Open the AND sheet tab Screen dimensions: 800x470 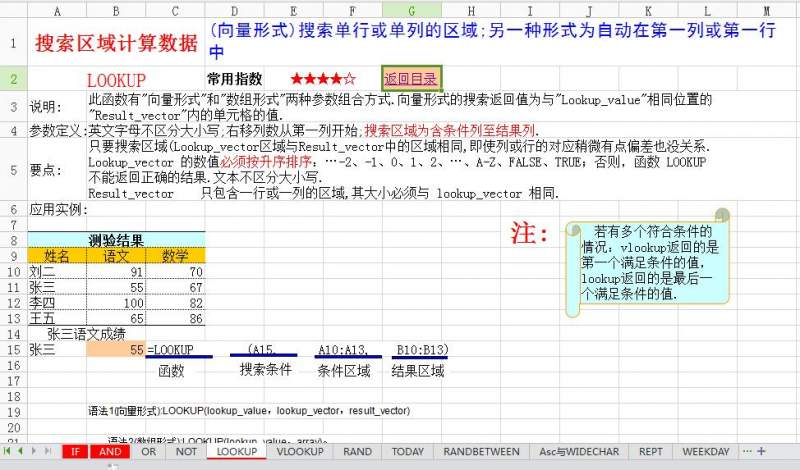pyautogui.click(x=110, y=452)
